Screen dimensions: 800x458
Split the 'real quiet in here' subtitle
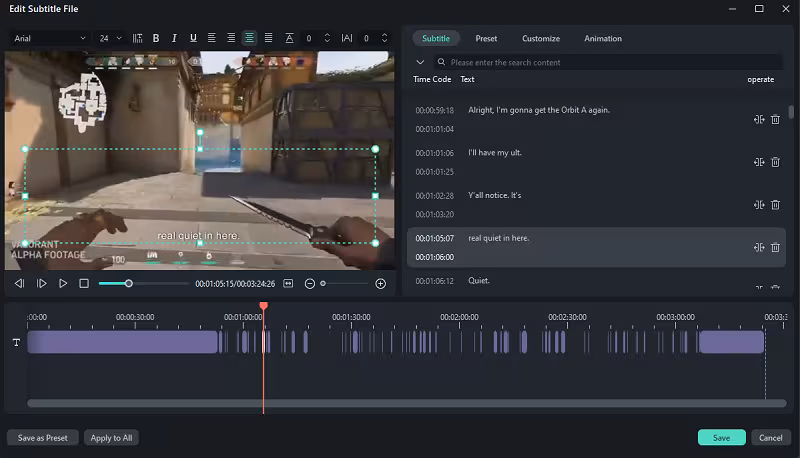(759, 247)
